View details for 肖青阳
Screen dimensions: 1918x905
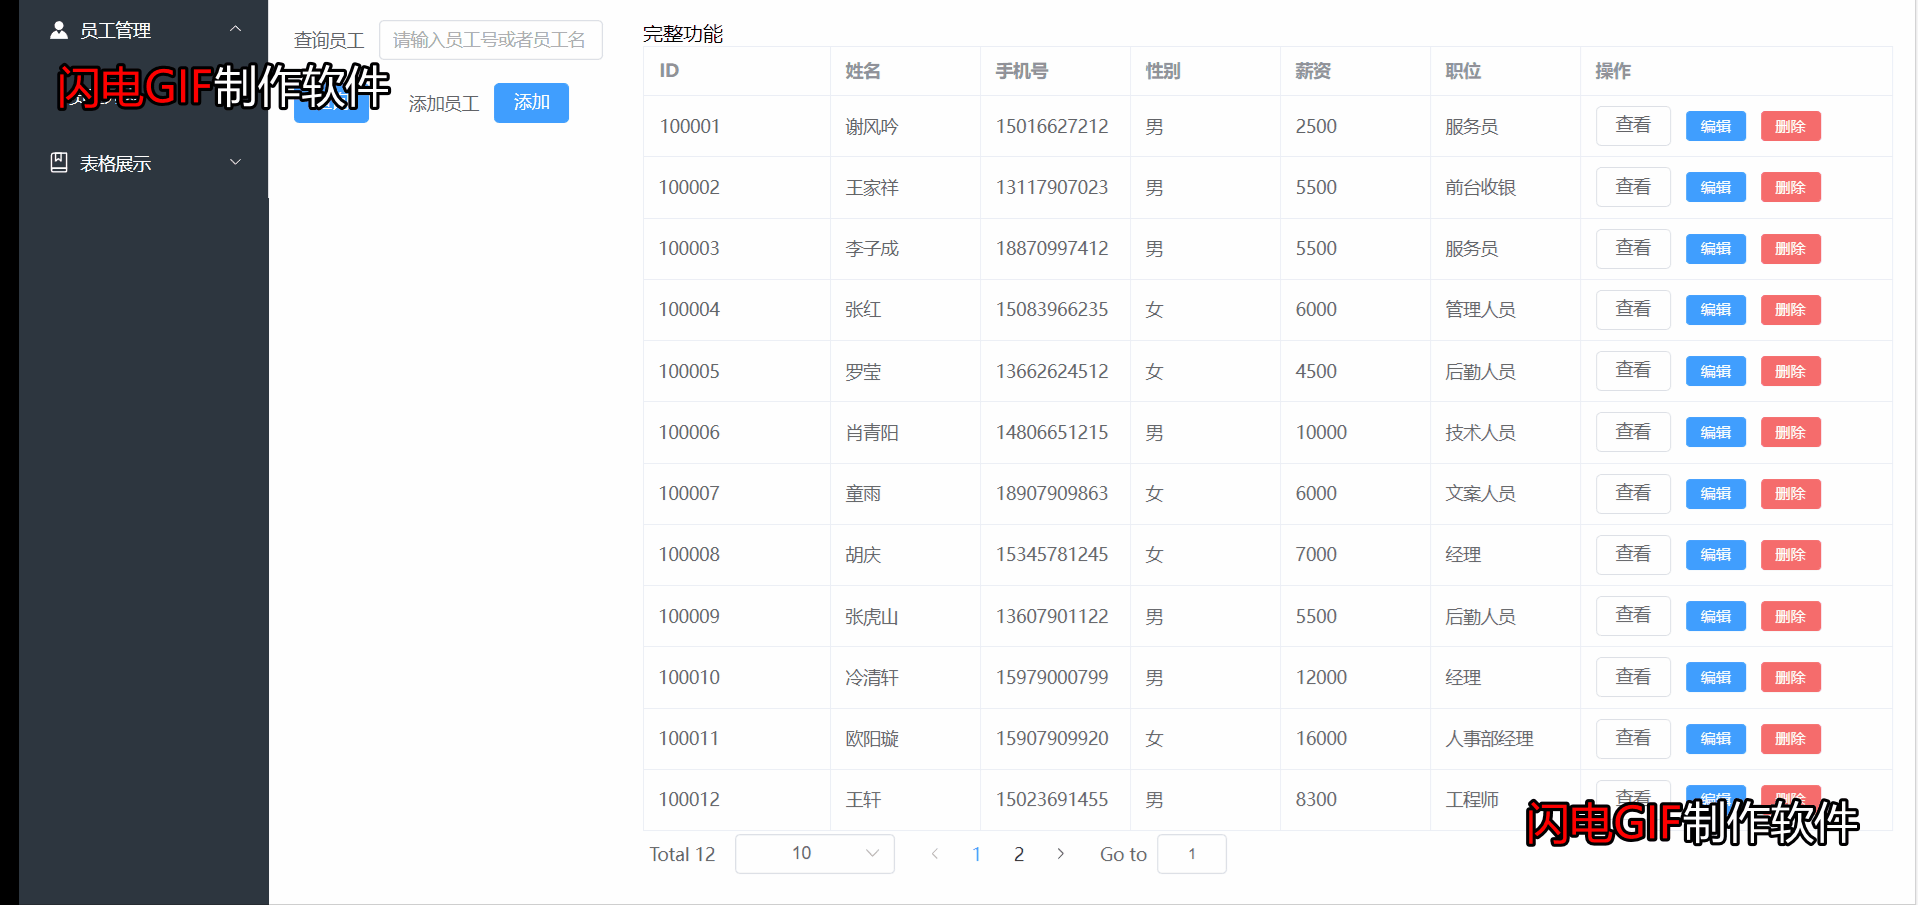tap(1633, 432)
